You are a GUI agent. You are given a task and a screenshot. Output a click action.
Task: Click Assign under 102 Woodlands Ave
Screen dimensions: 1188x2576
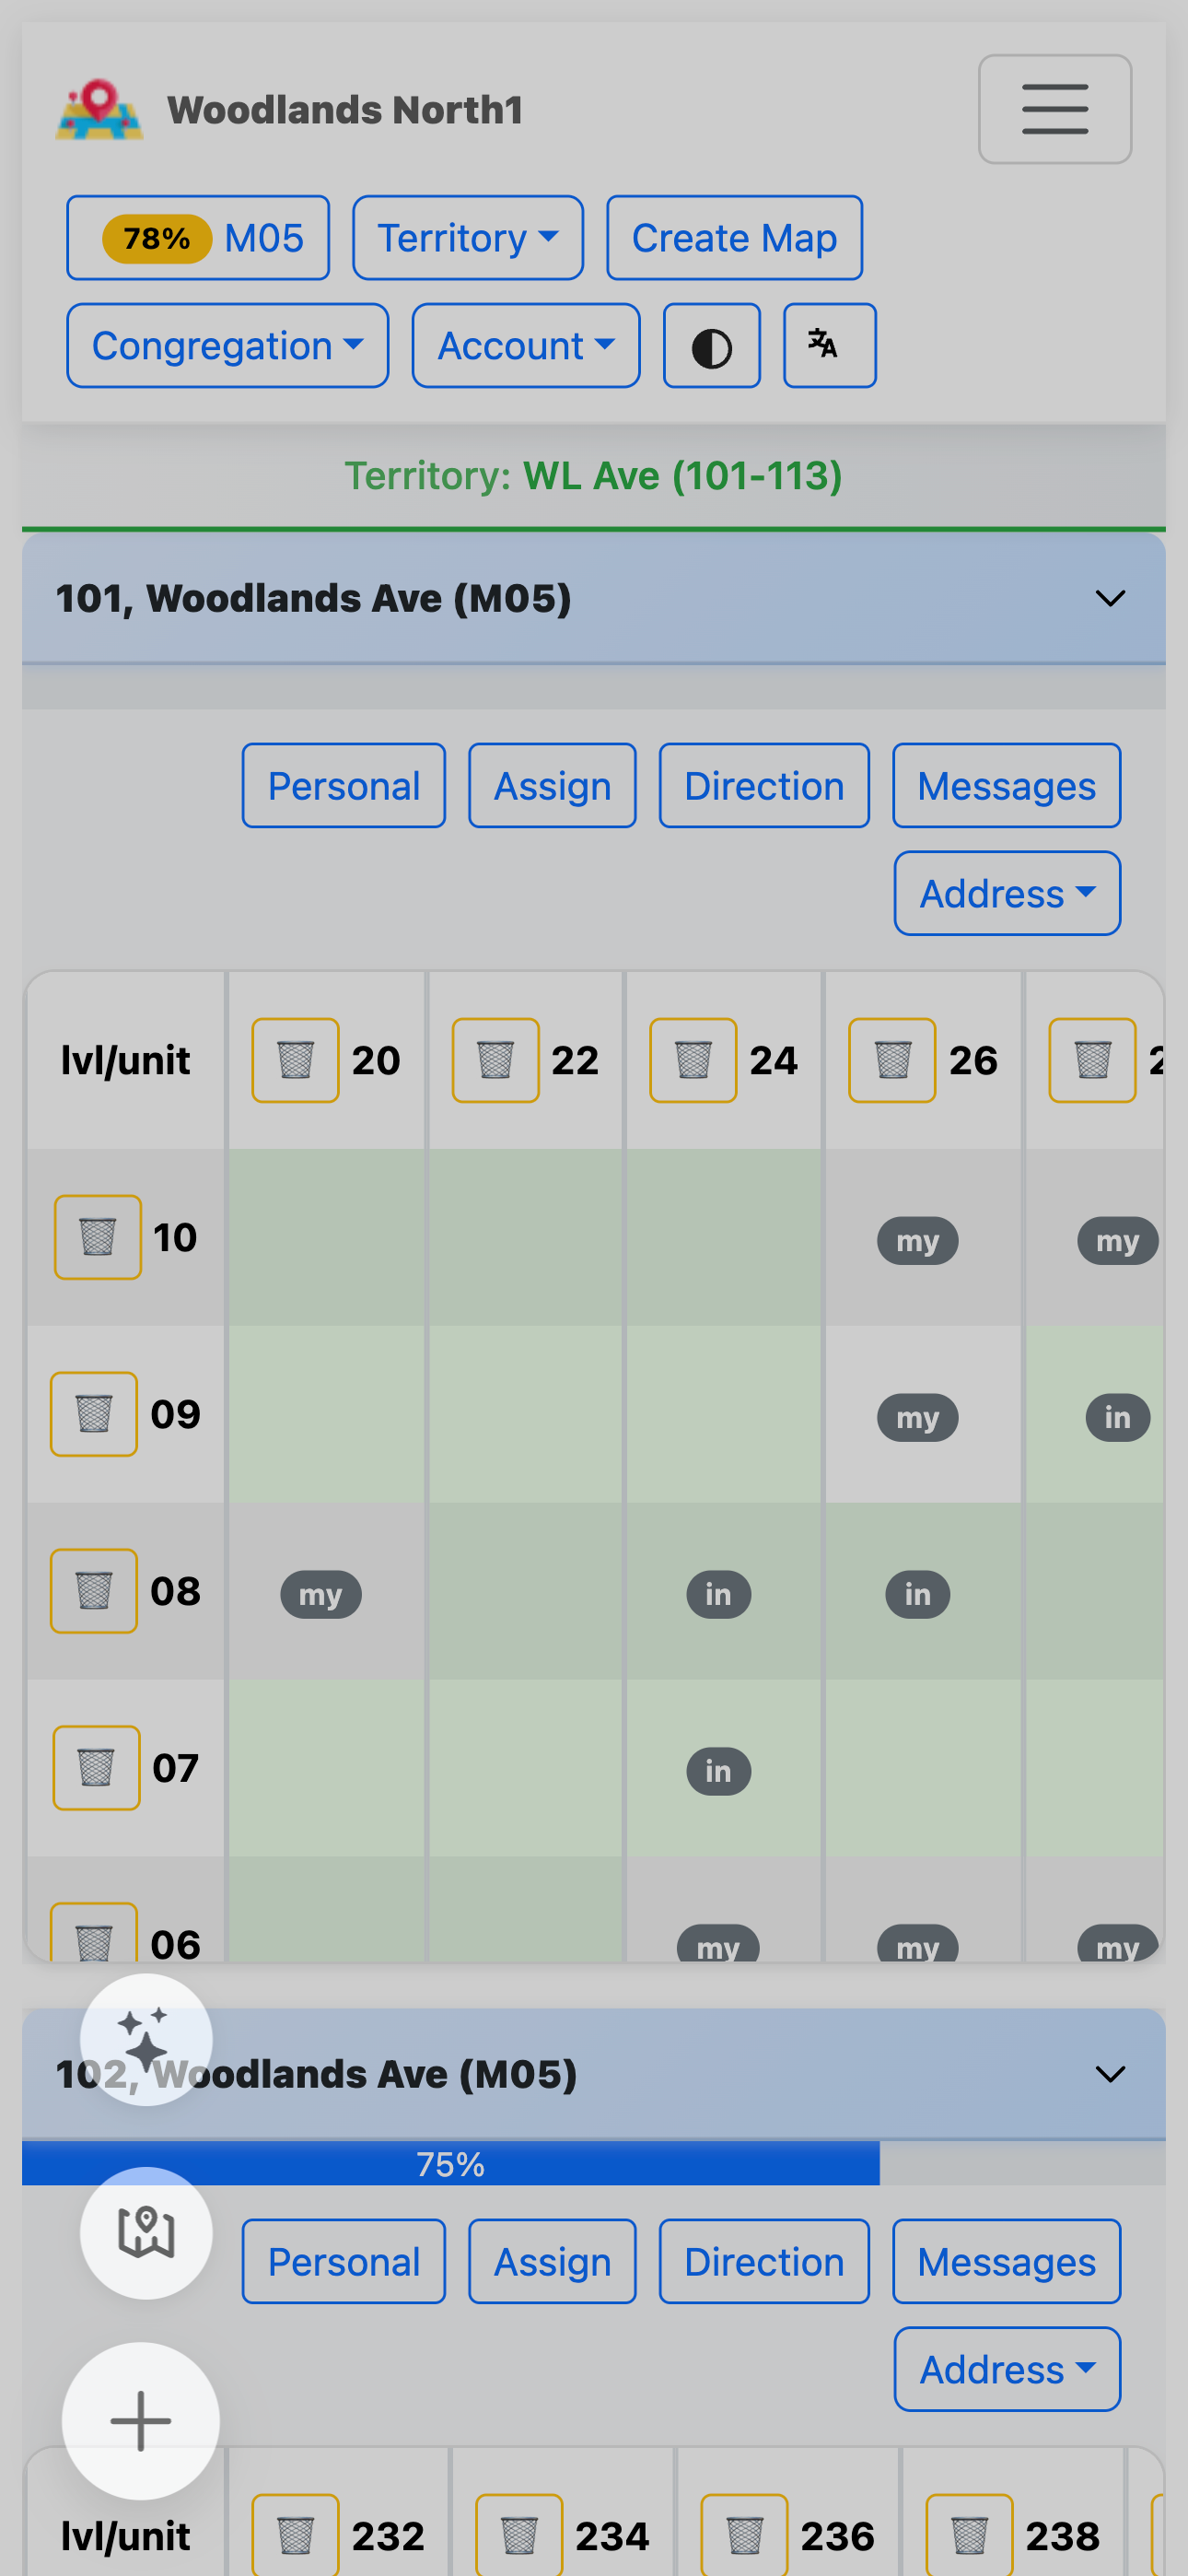(551, 2261)
